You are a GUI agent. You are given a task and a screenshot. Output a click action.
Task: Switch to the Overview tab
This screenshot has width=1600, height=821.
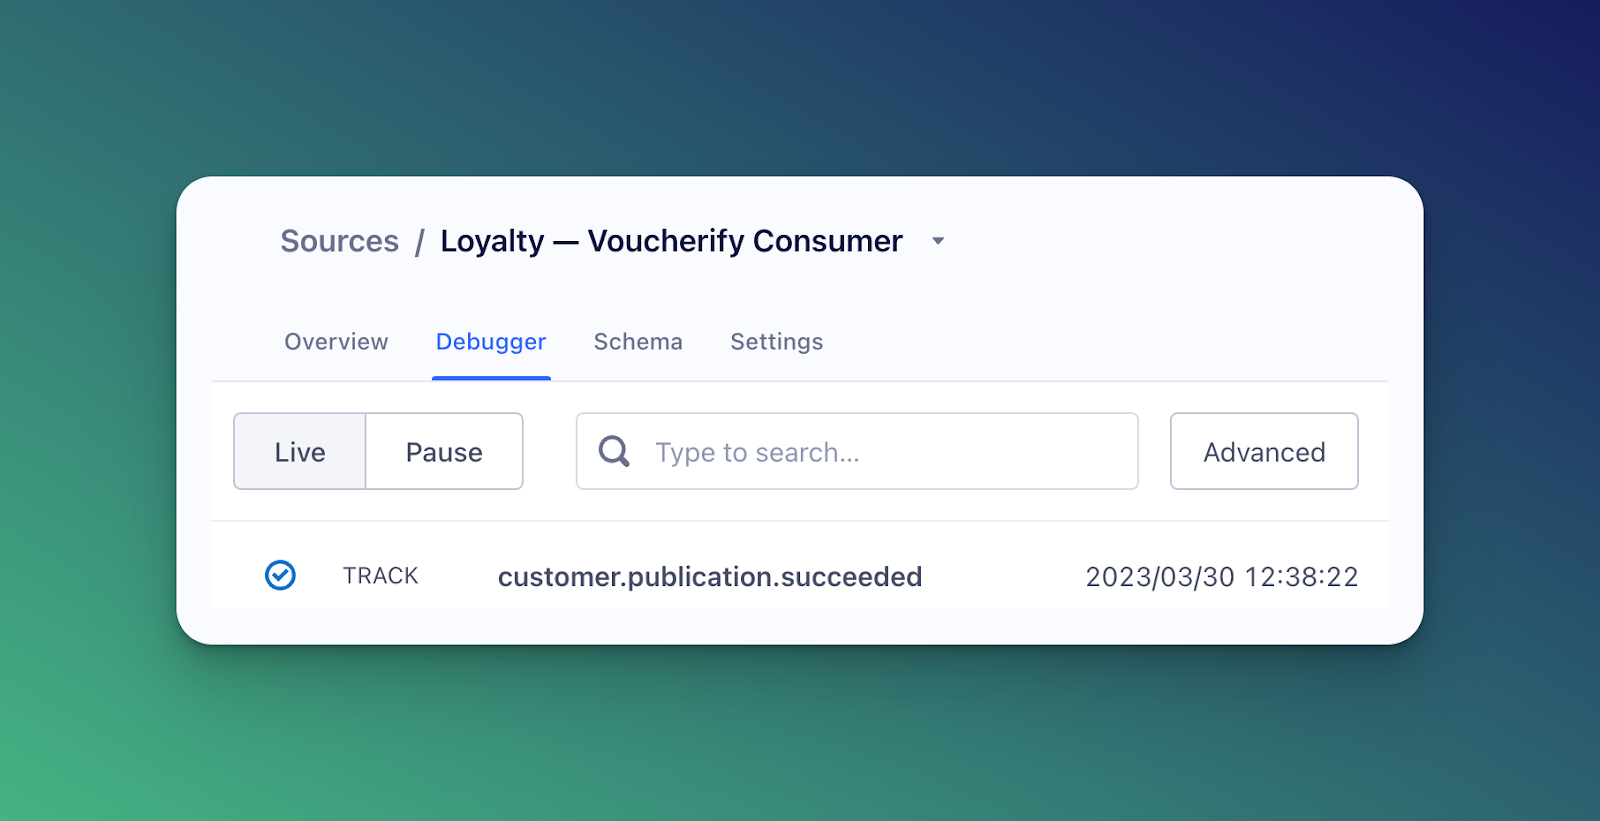coord(336,342)
